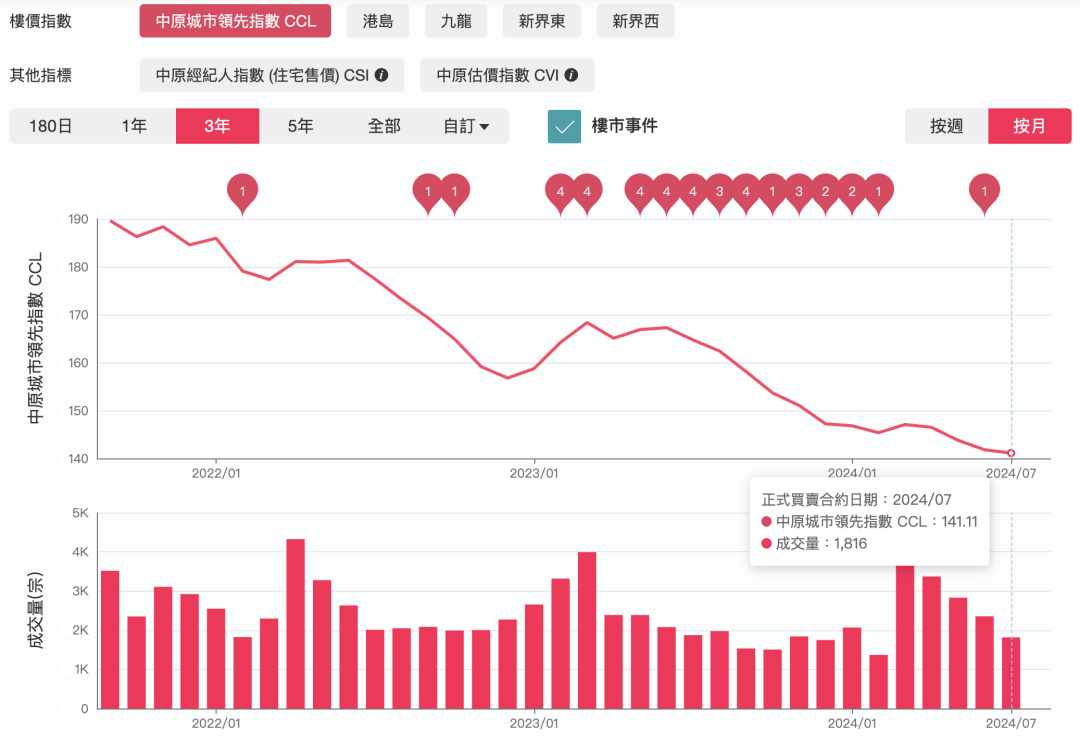
Task: Switch to the 港島 index tab
Action: (x=377, y=21)
